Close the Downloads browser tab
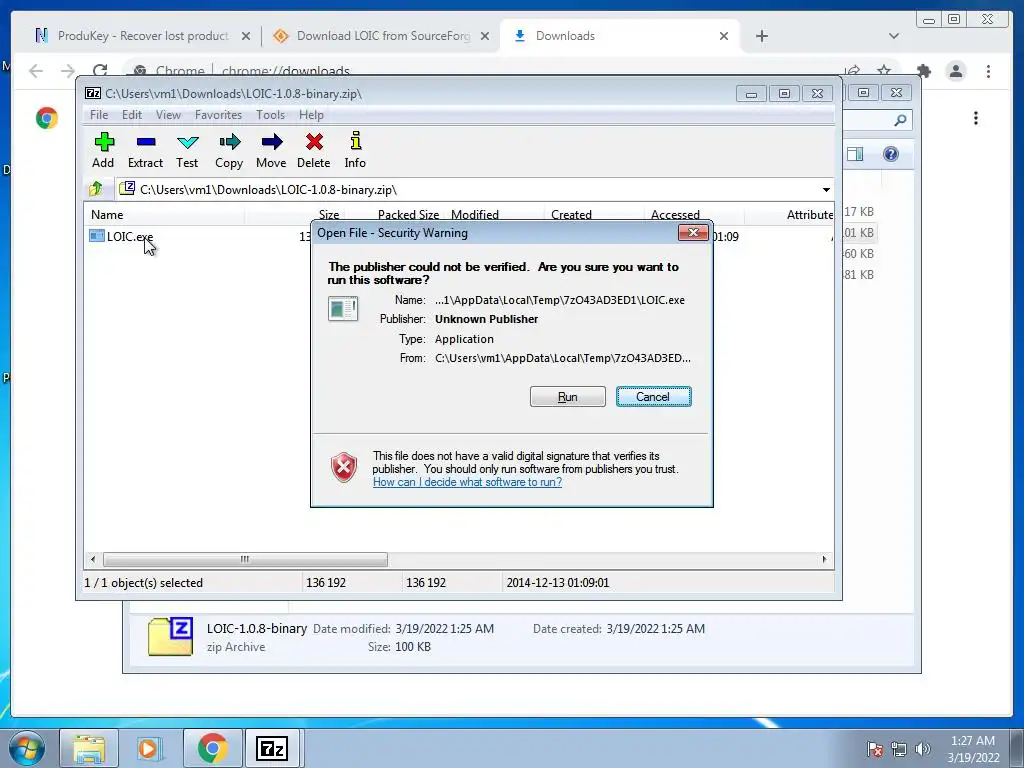This screenshot has height=768, width=1024. 724,36
